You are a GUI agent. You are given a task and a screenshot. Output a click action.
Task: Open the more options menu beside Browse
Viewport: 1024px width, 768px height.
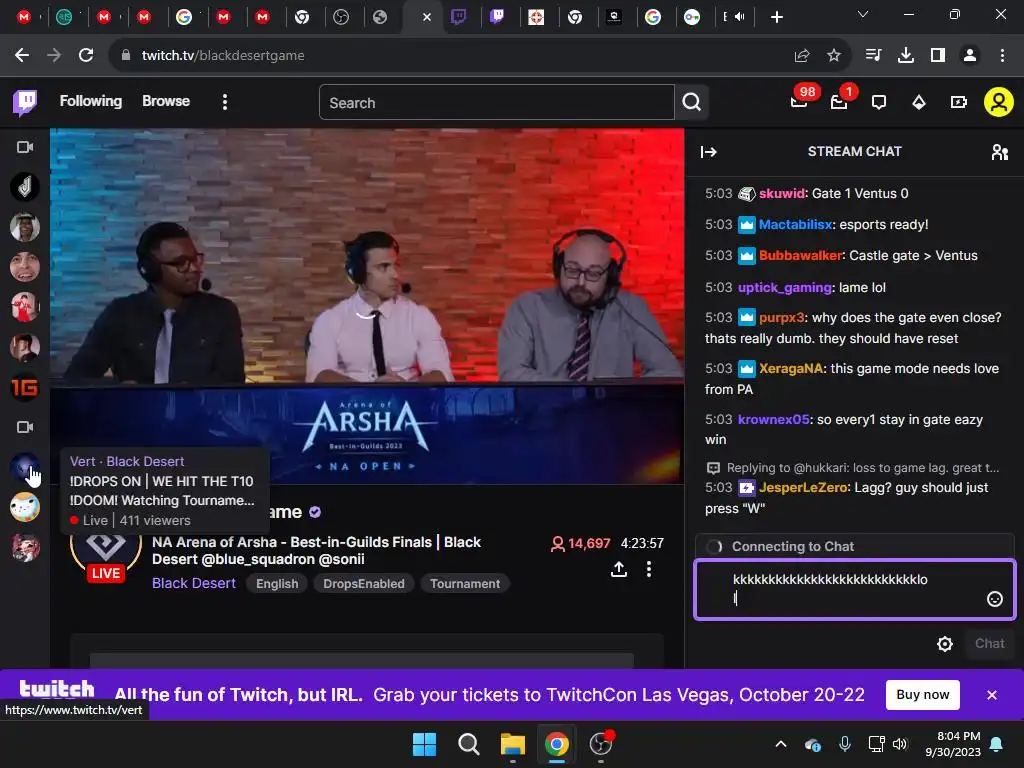(x=225, y=102)
